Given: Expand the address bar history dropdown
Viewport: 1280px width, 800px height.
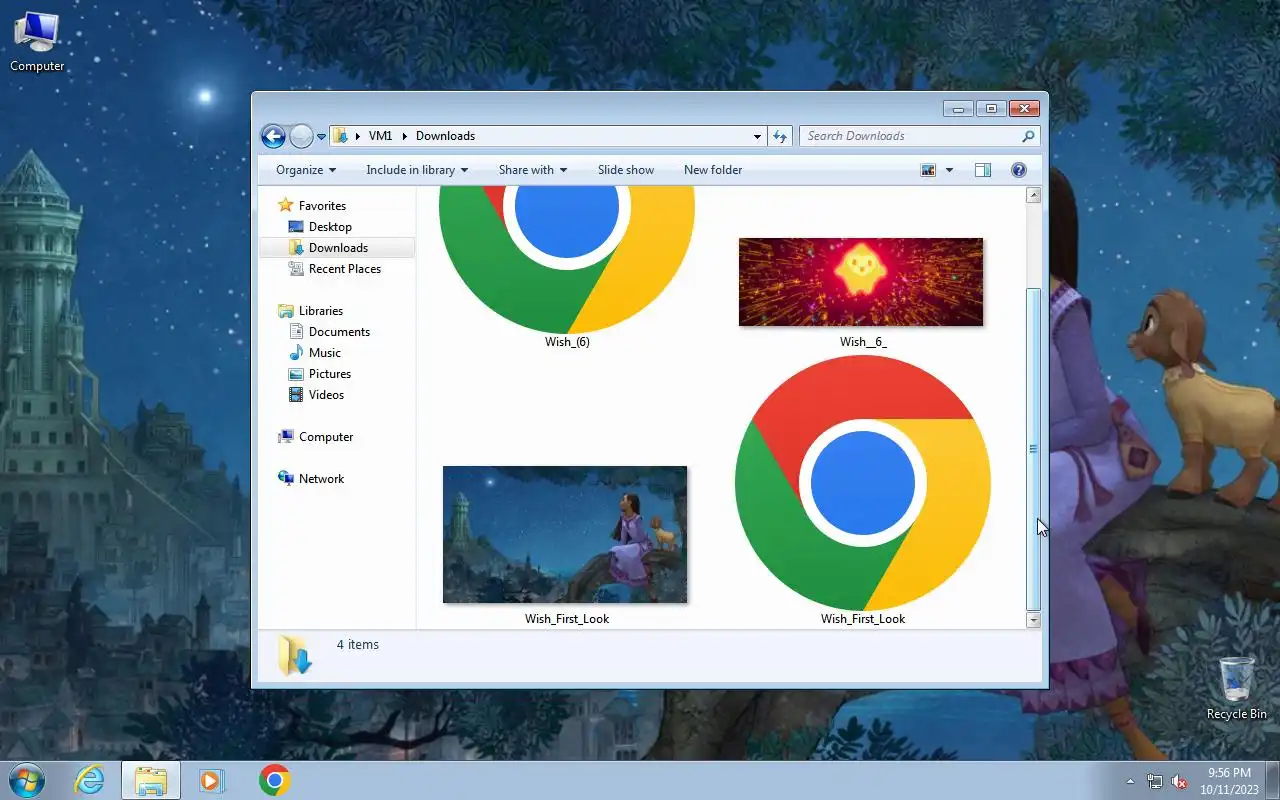Looking at the screenshot, I should click(x=757, y=136).
